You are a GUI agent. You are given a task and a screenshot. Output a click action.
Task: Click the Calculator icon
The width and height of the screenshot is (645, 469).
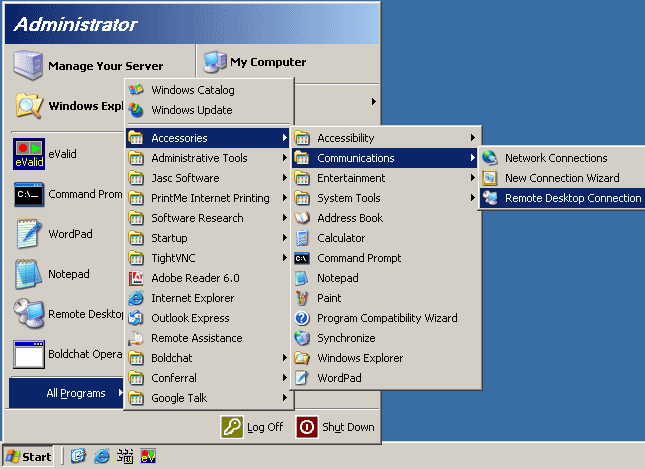click(302, 238)
